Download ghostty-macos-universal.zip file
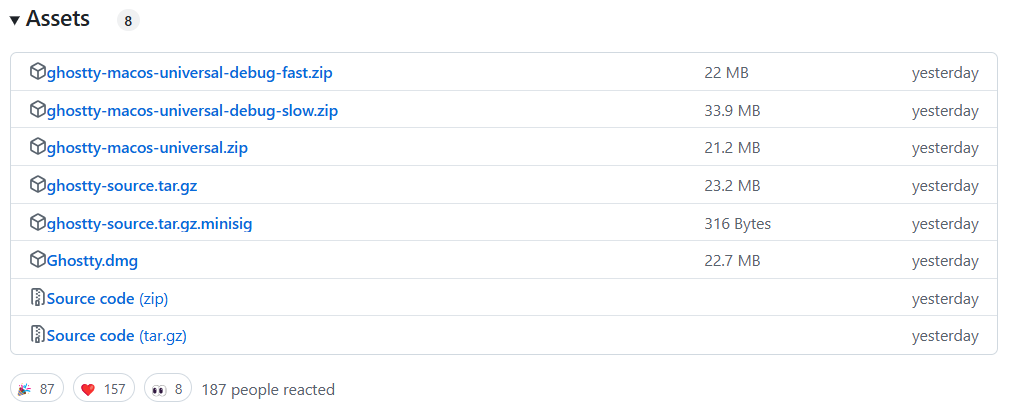 click(x=147, y=148)
